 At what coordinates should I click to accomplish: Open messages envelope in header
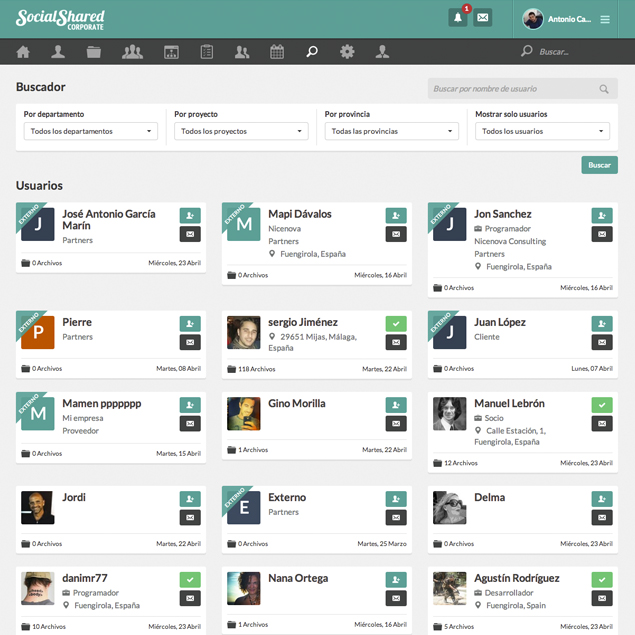[x=483, y=18]
